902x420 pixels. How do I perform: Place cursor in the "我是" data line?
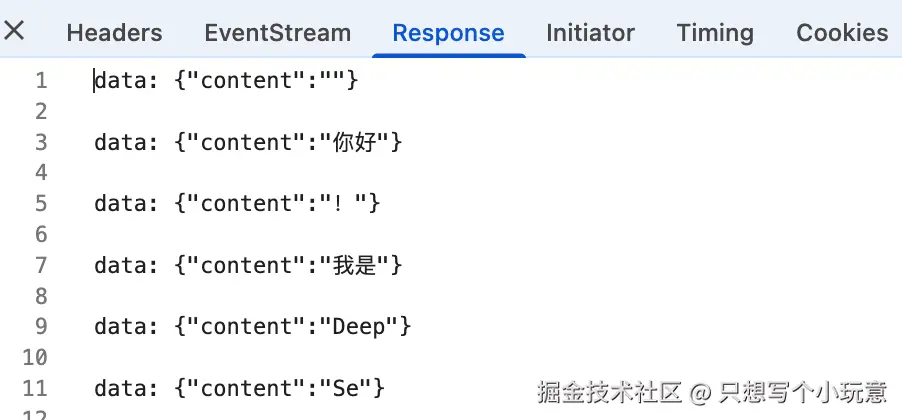(248, 265)
